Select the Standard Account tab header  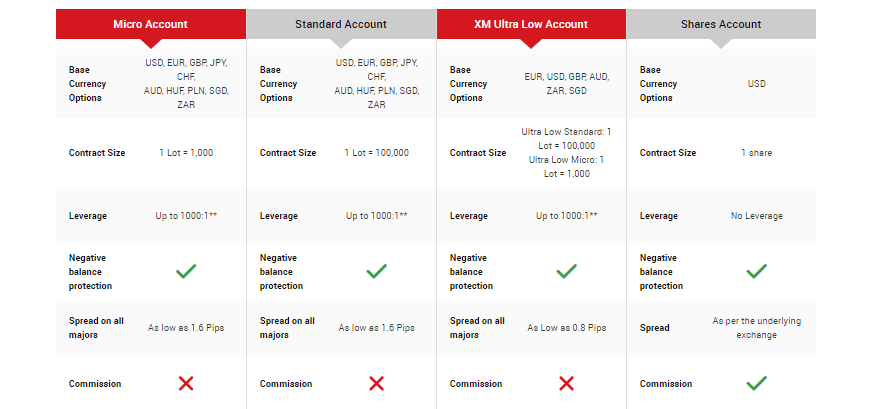pyautogui.click(x=341, y=24)
